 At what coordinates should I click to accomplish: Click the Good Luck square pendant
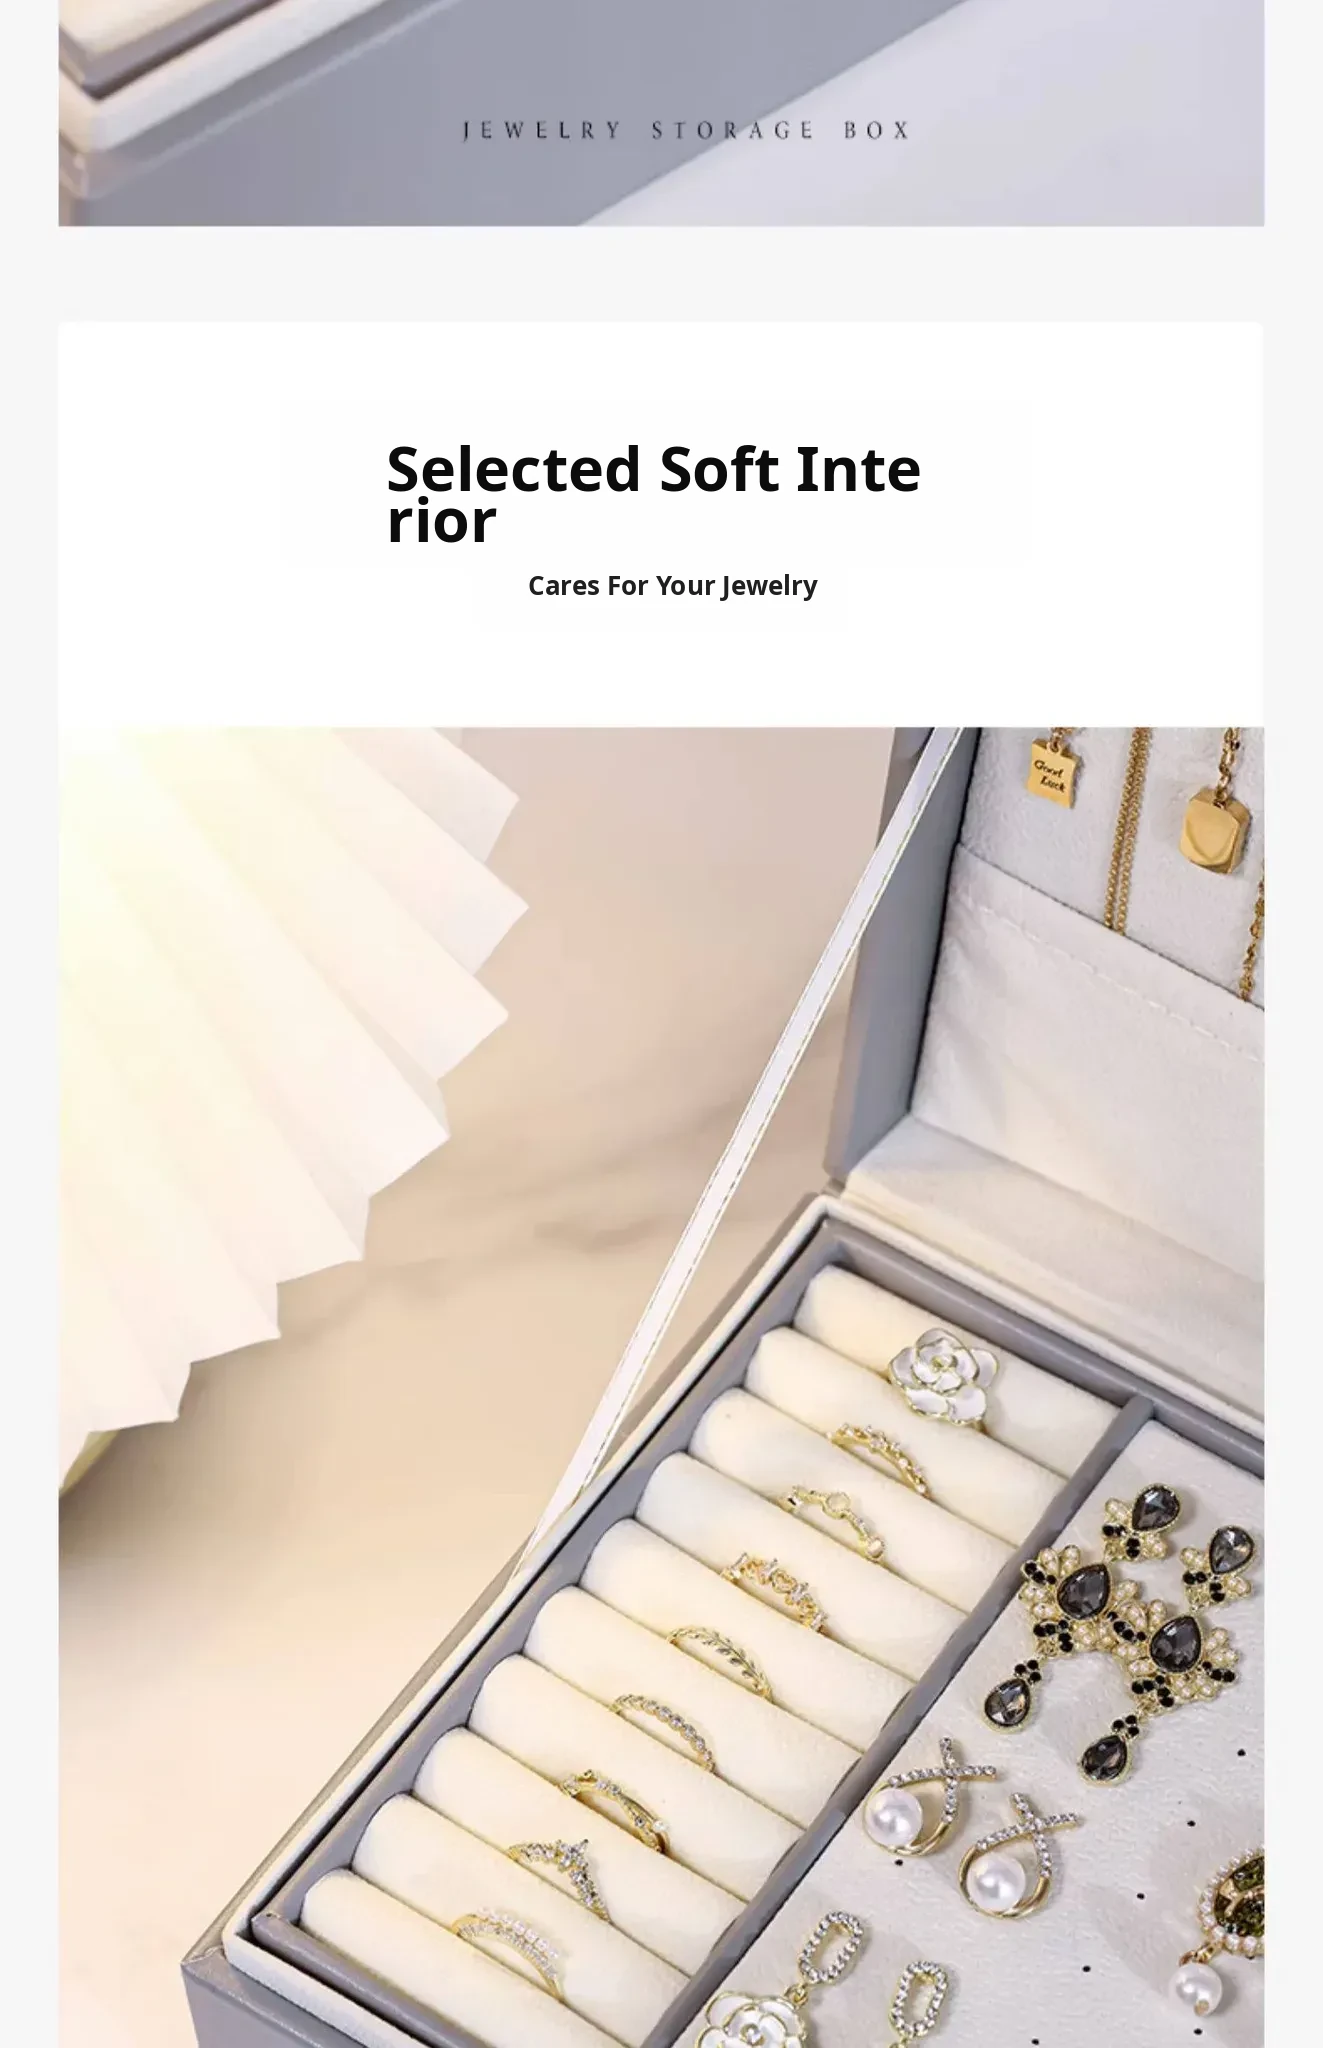(1052, 773)
